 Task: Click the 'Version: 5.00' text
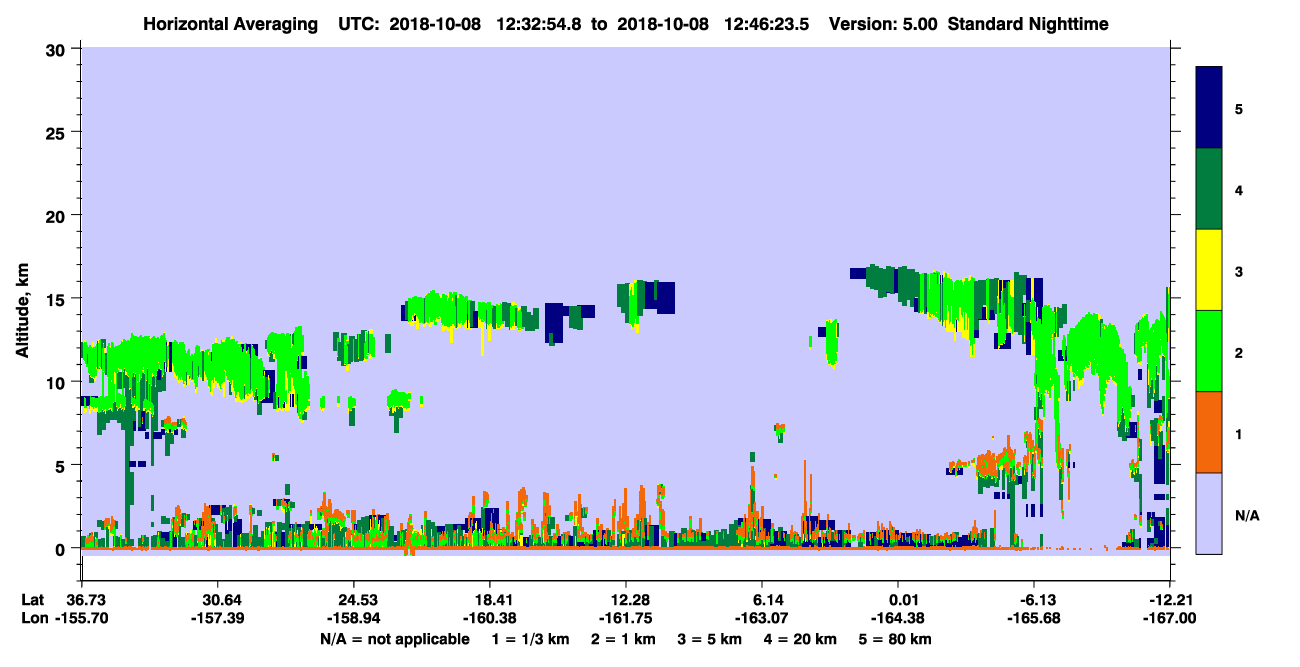(883, 23)
